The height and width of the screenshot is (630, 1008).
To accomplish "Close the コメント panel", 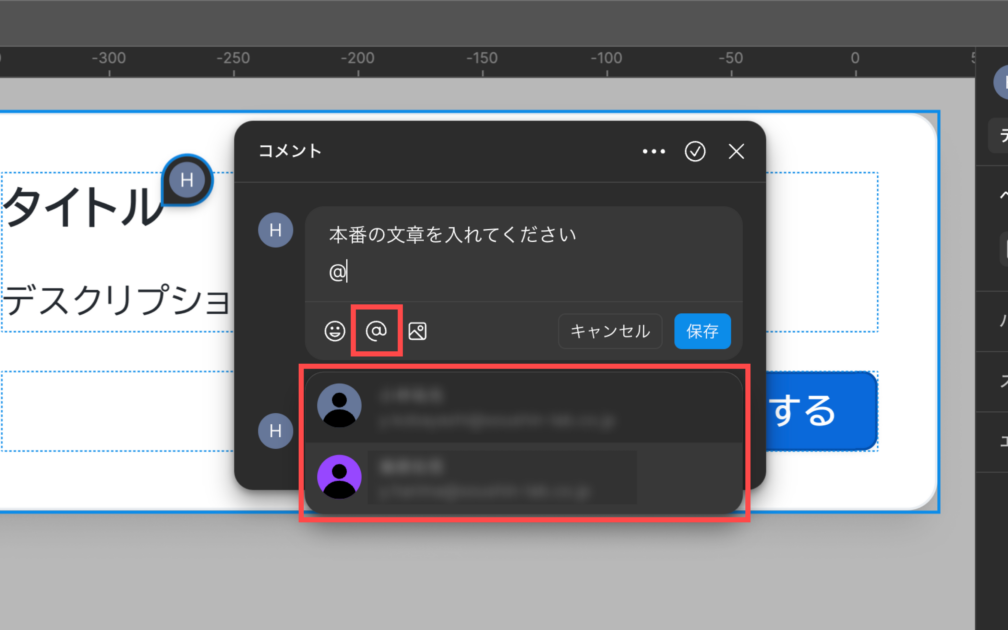I will (x=737, y=151).
